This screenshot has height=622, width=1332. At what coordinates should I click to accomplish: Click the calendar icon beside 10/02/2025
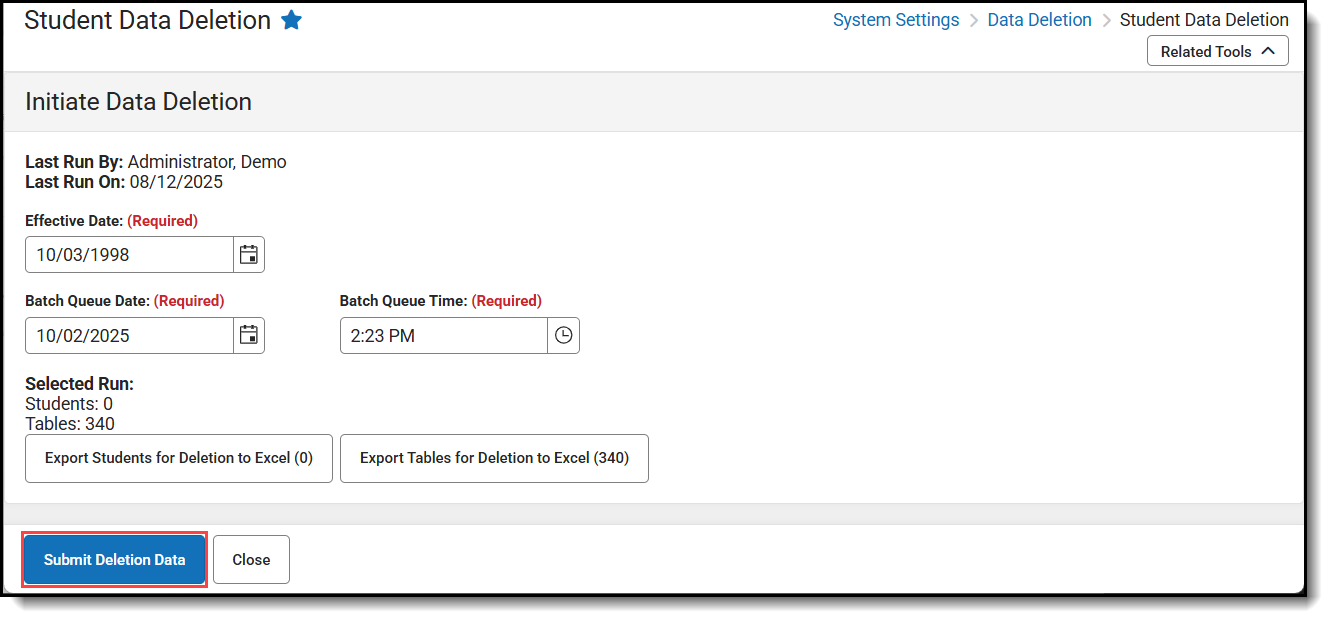[248, 335]
